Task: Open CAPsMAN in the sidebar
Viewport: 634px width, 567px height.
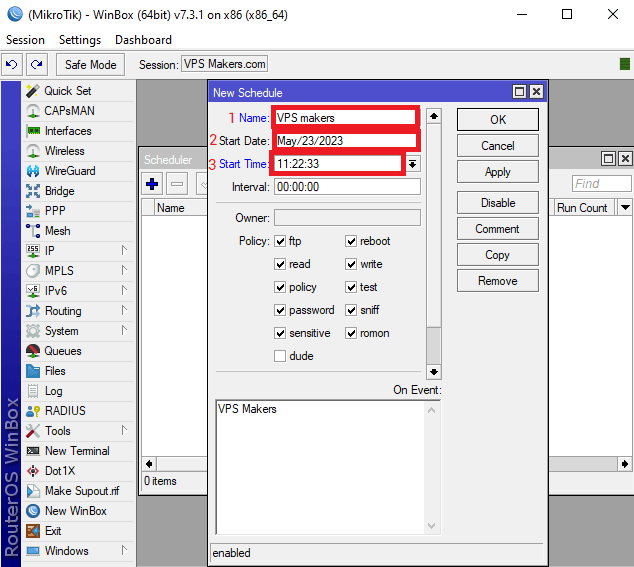Action: [x=78, y=111]
